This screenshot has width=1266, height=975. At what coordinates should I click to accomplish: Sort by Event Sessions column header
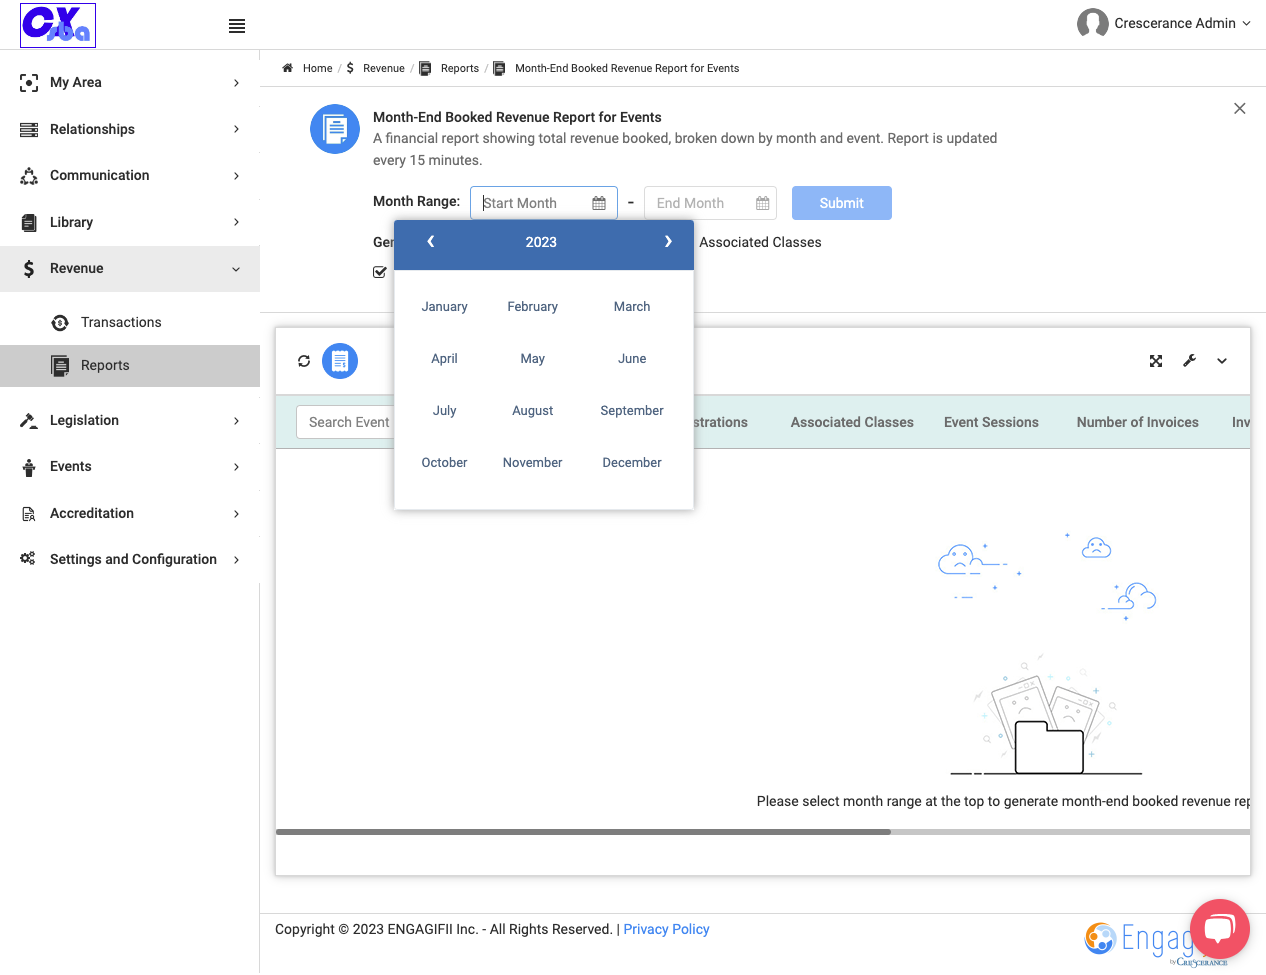coord(991,423)
